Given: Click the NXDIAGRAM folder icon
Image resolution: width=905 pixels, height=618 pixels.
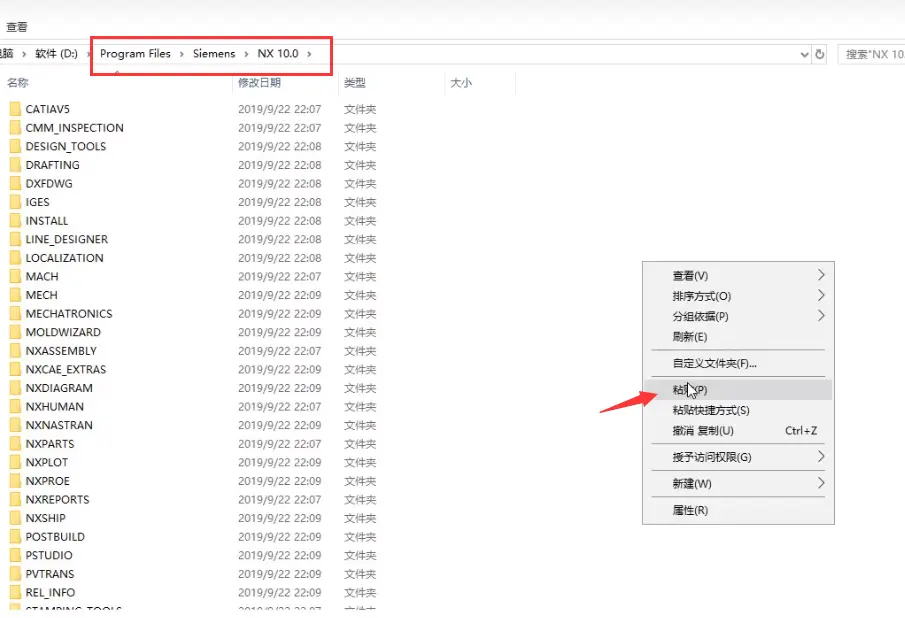Looking at the screenshot, I should point(16,388).
